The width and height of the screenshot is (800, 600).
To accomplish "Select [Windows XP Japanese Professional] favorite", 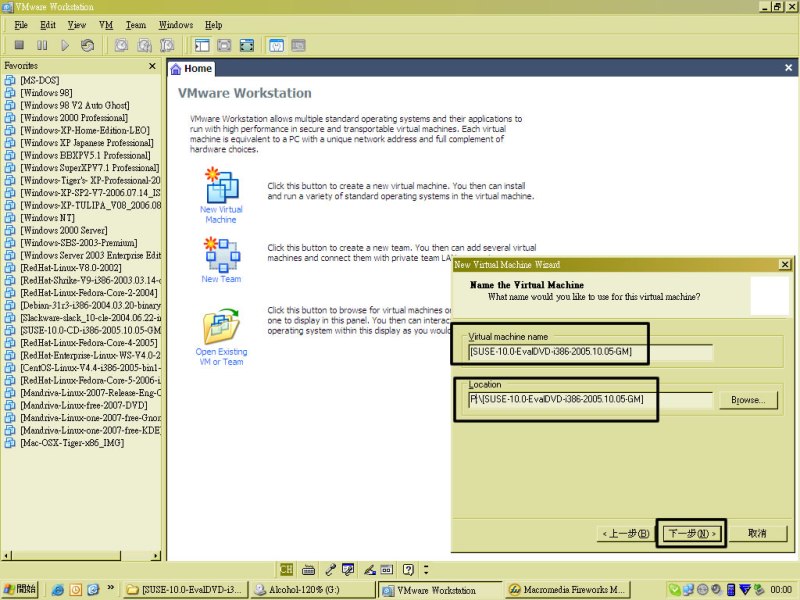I will (87, 143).
